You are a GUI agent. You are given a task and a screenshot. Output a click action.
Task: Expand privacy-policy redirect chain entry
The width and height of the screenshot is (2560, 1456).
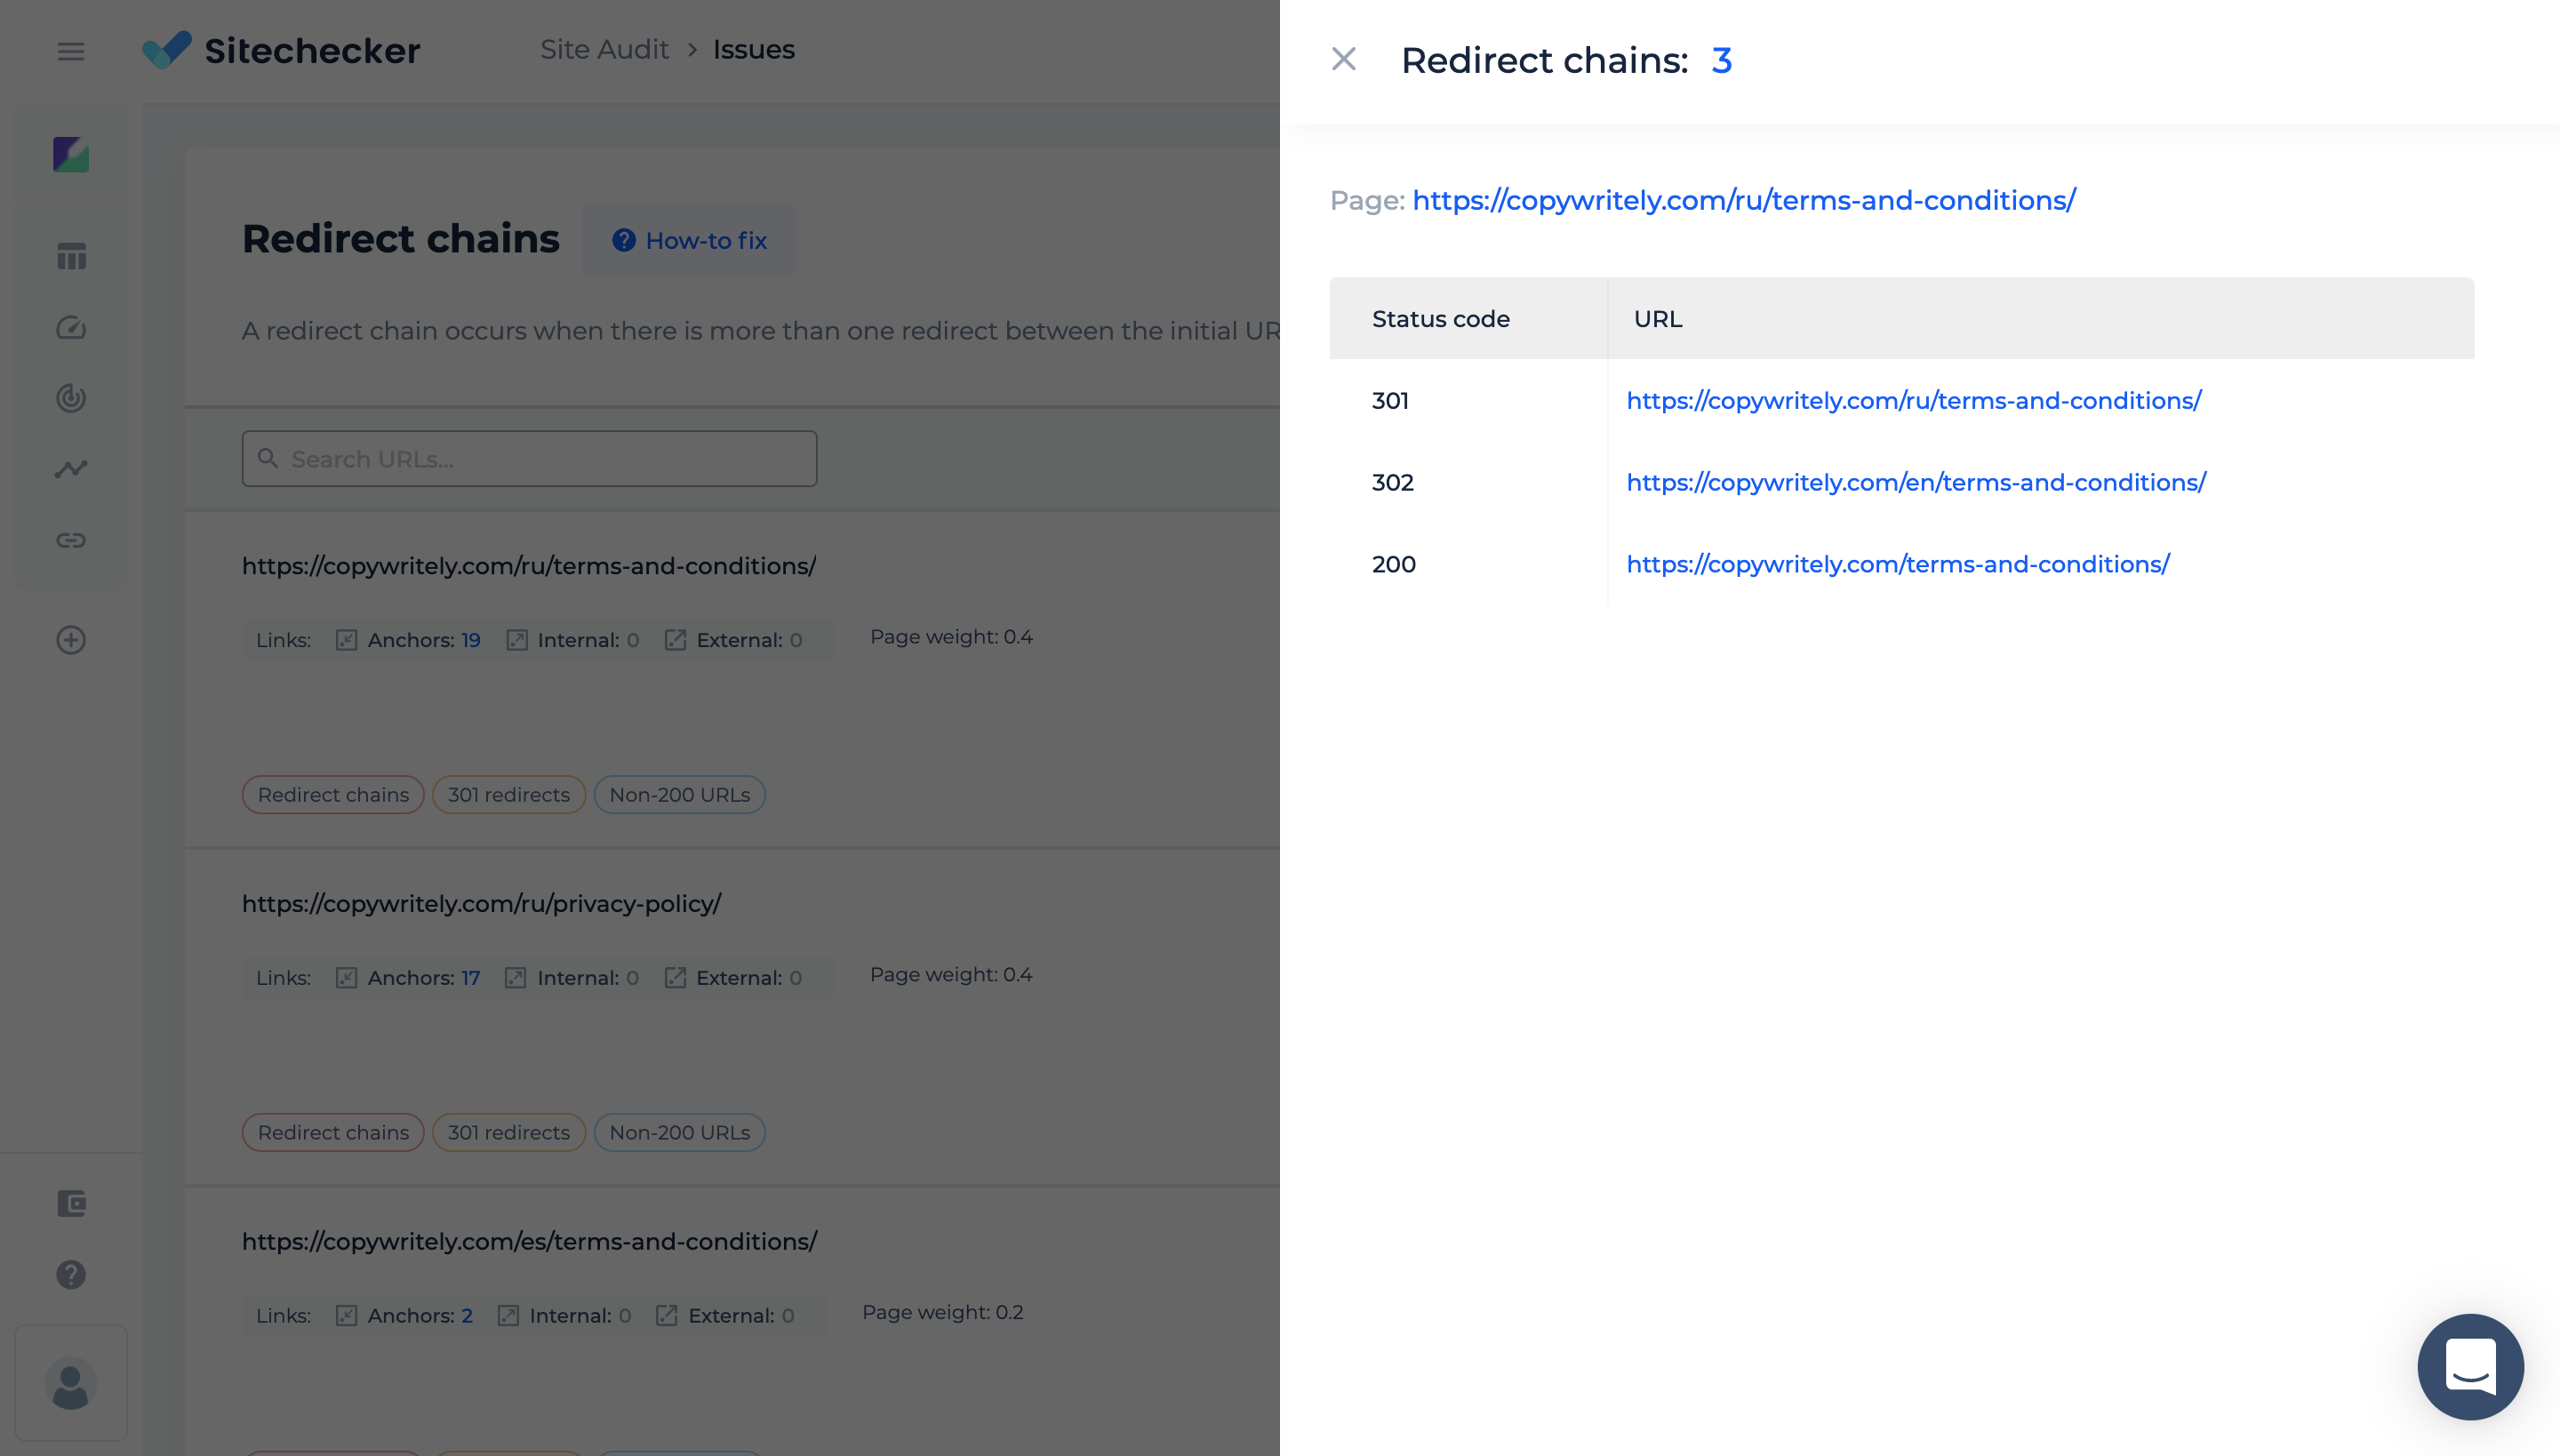(332, 1132)
